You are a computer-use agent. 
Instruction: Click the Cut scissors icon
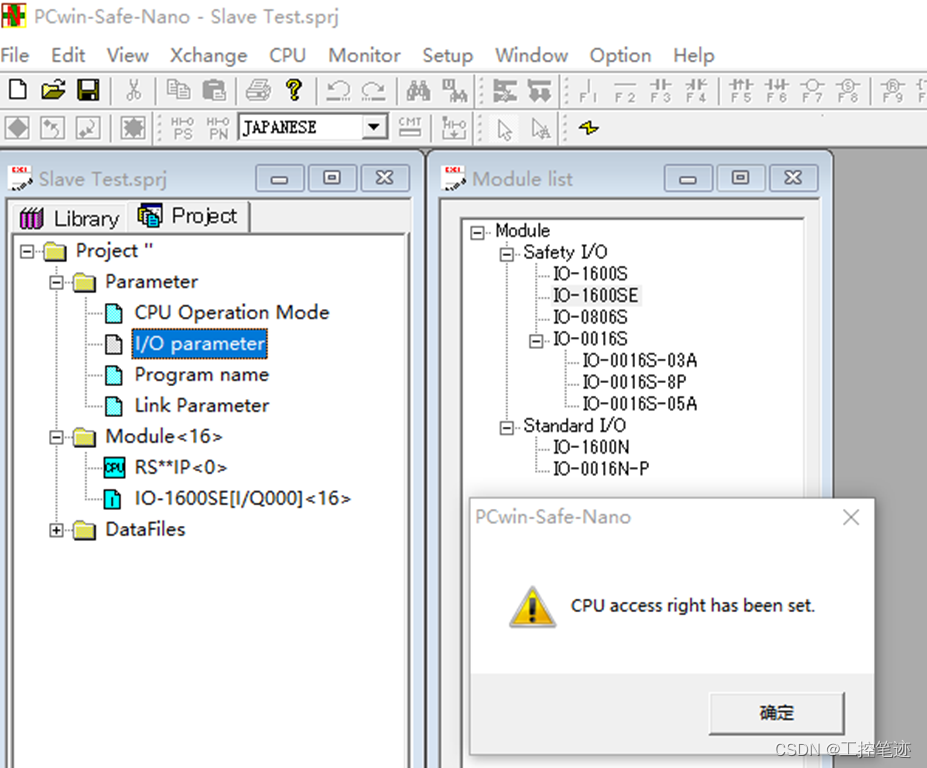point(136,90)
